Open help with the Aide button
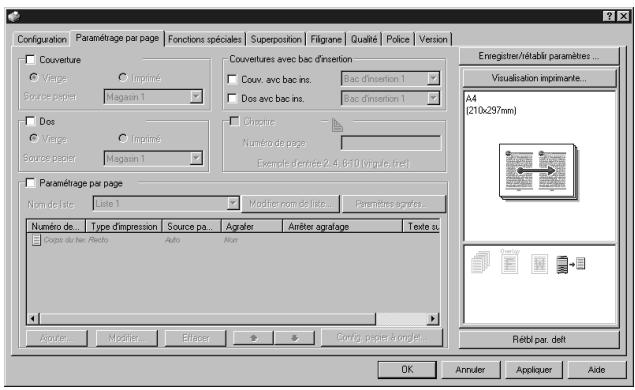The image size is (635, 390). [597, 369]
